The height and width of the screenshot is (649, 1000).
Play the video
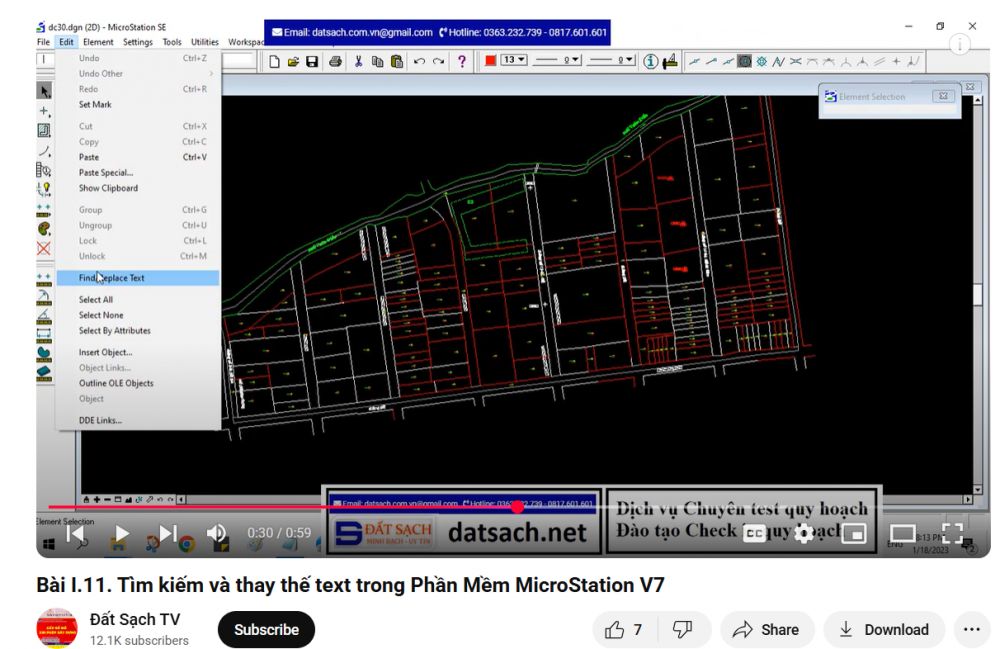[122, 534]
